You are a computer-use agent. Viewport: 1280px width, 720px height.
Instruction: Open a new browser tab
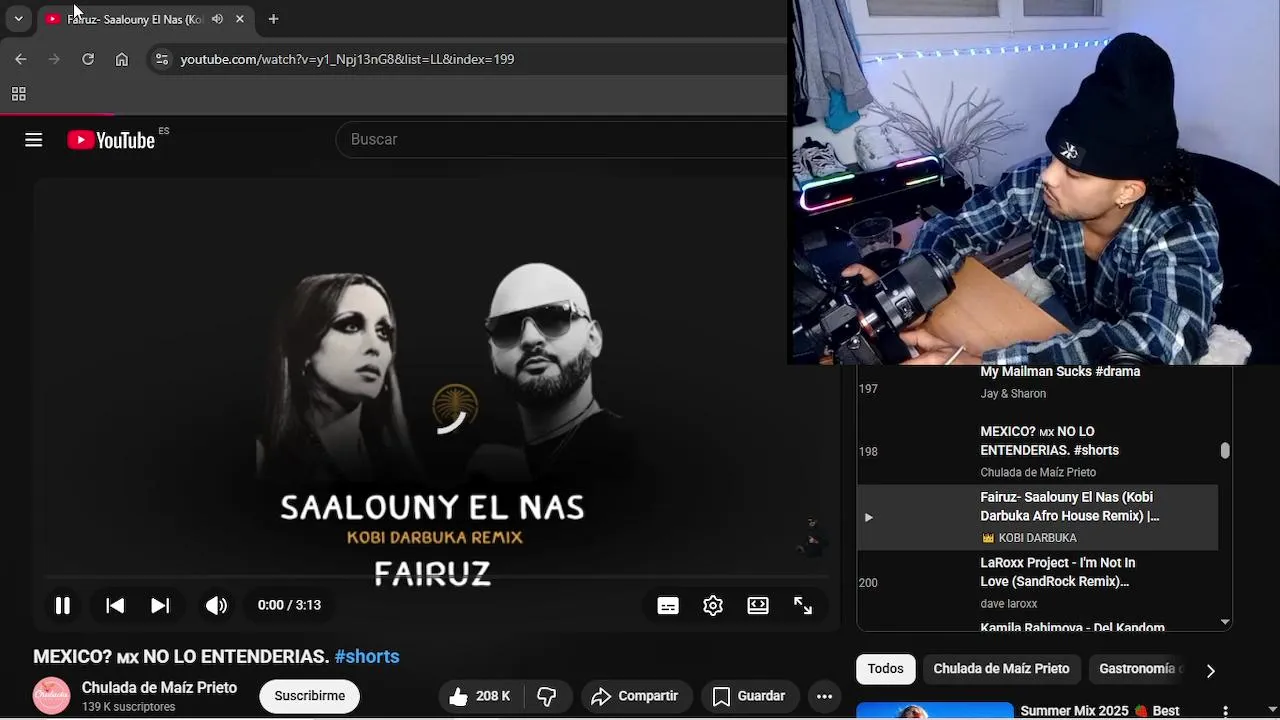click(x=273, y=19)
